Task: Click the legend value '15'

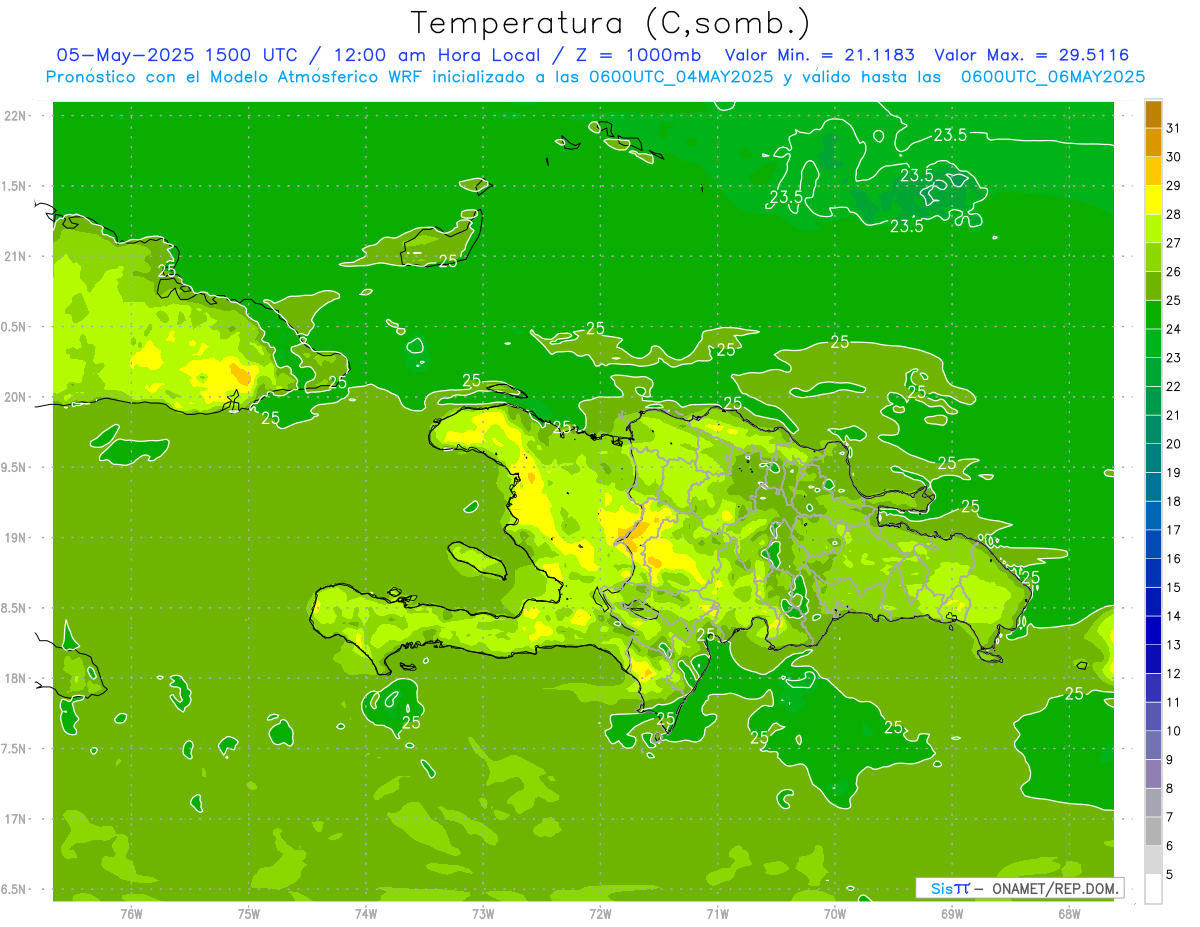Action: (x=1174, y=587)
